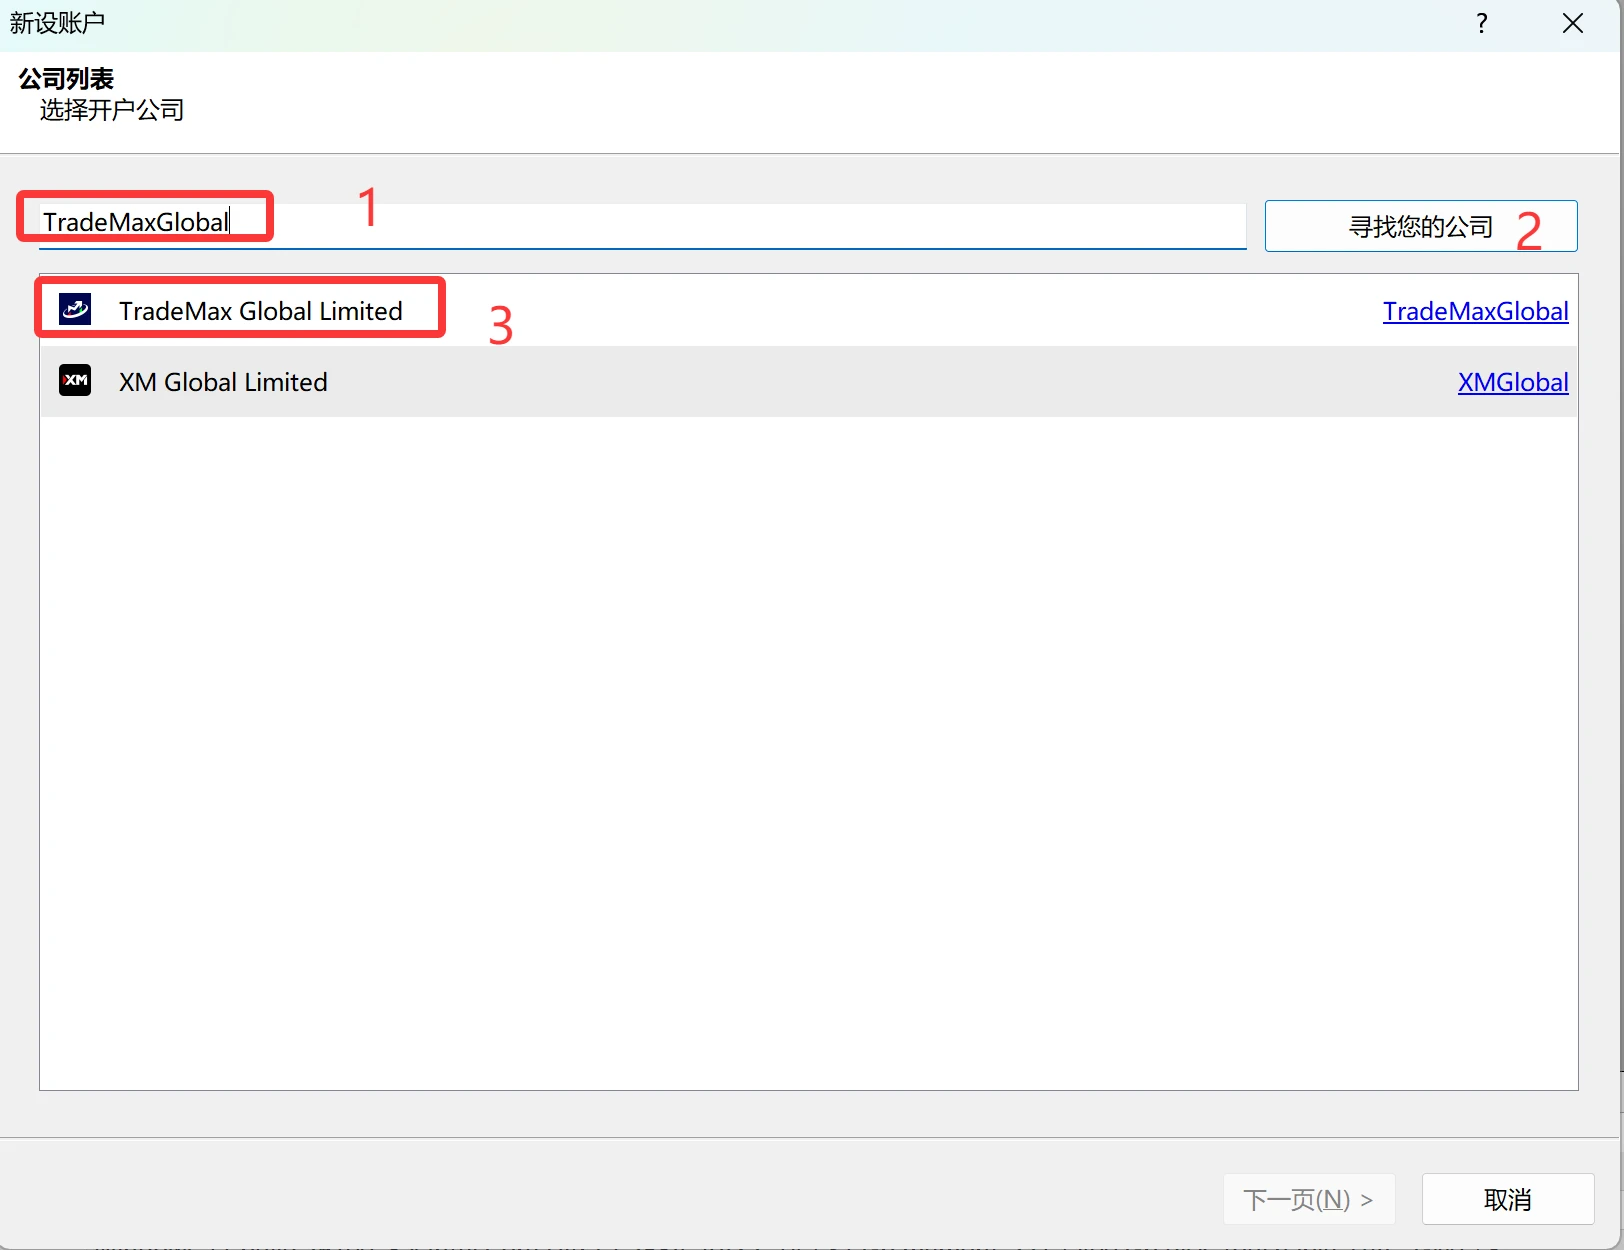Open the XMGlobal hyperlink
This screenshot has height=1250, width=1624.
1512,382
